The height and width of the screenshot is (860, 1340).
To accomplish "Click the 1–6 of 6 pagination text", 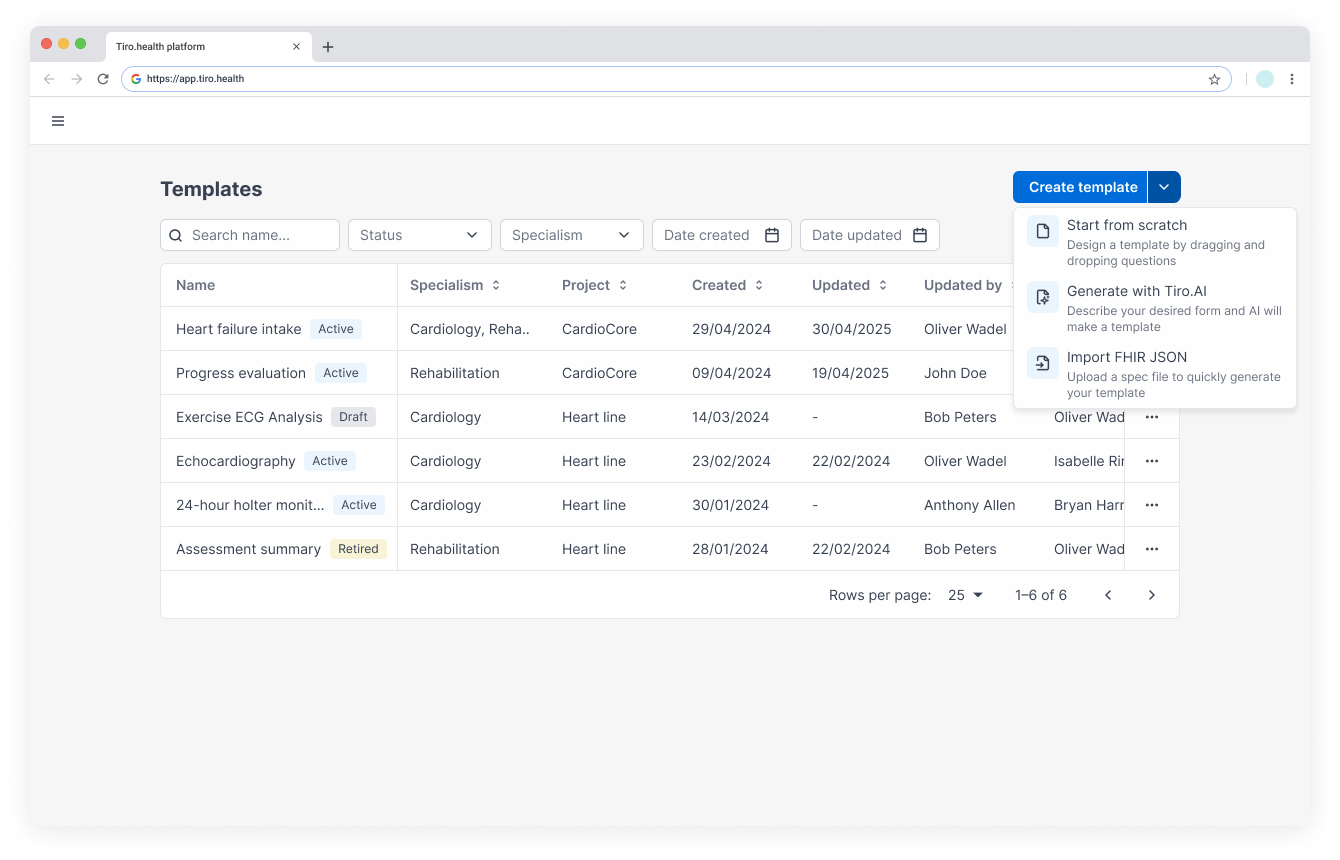I will click(1041, 595).
